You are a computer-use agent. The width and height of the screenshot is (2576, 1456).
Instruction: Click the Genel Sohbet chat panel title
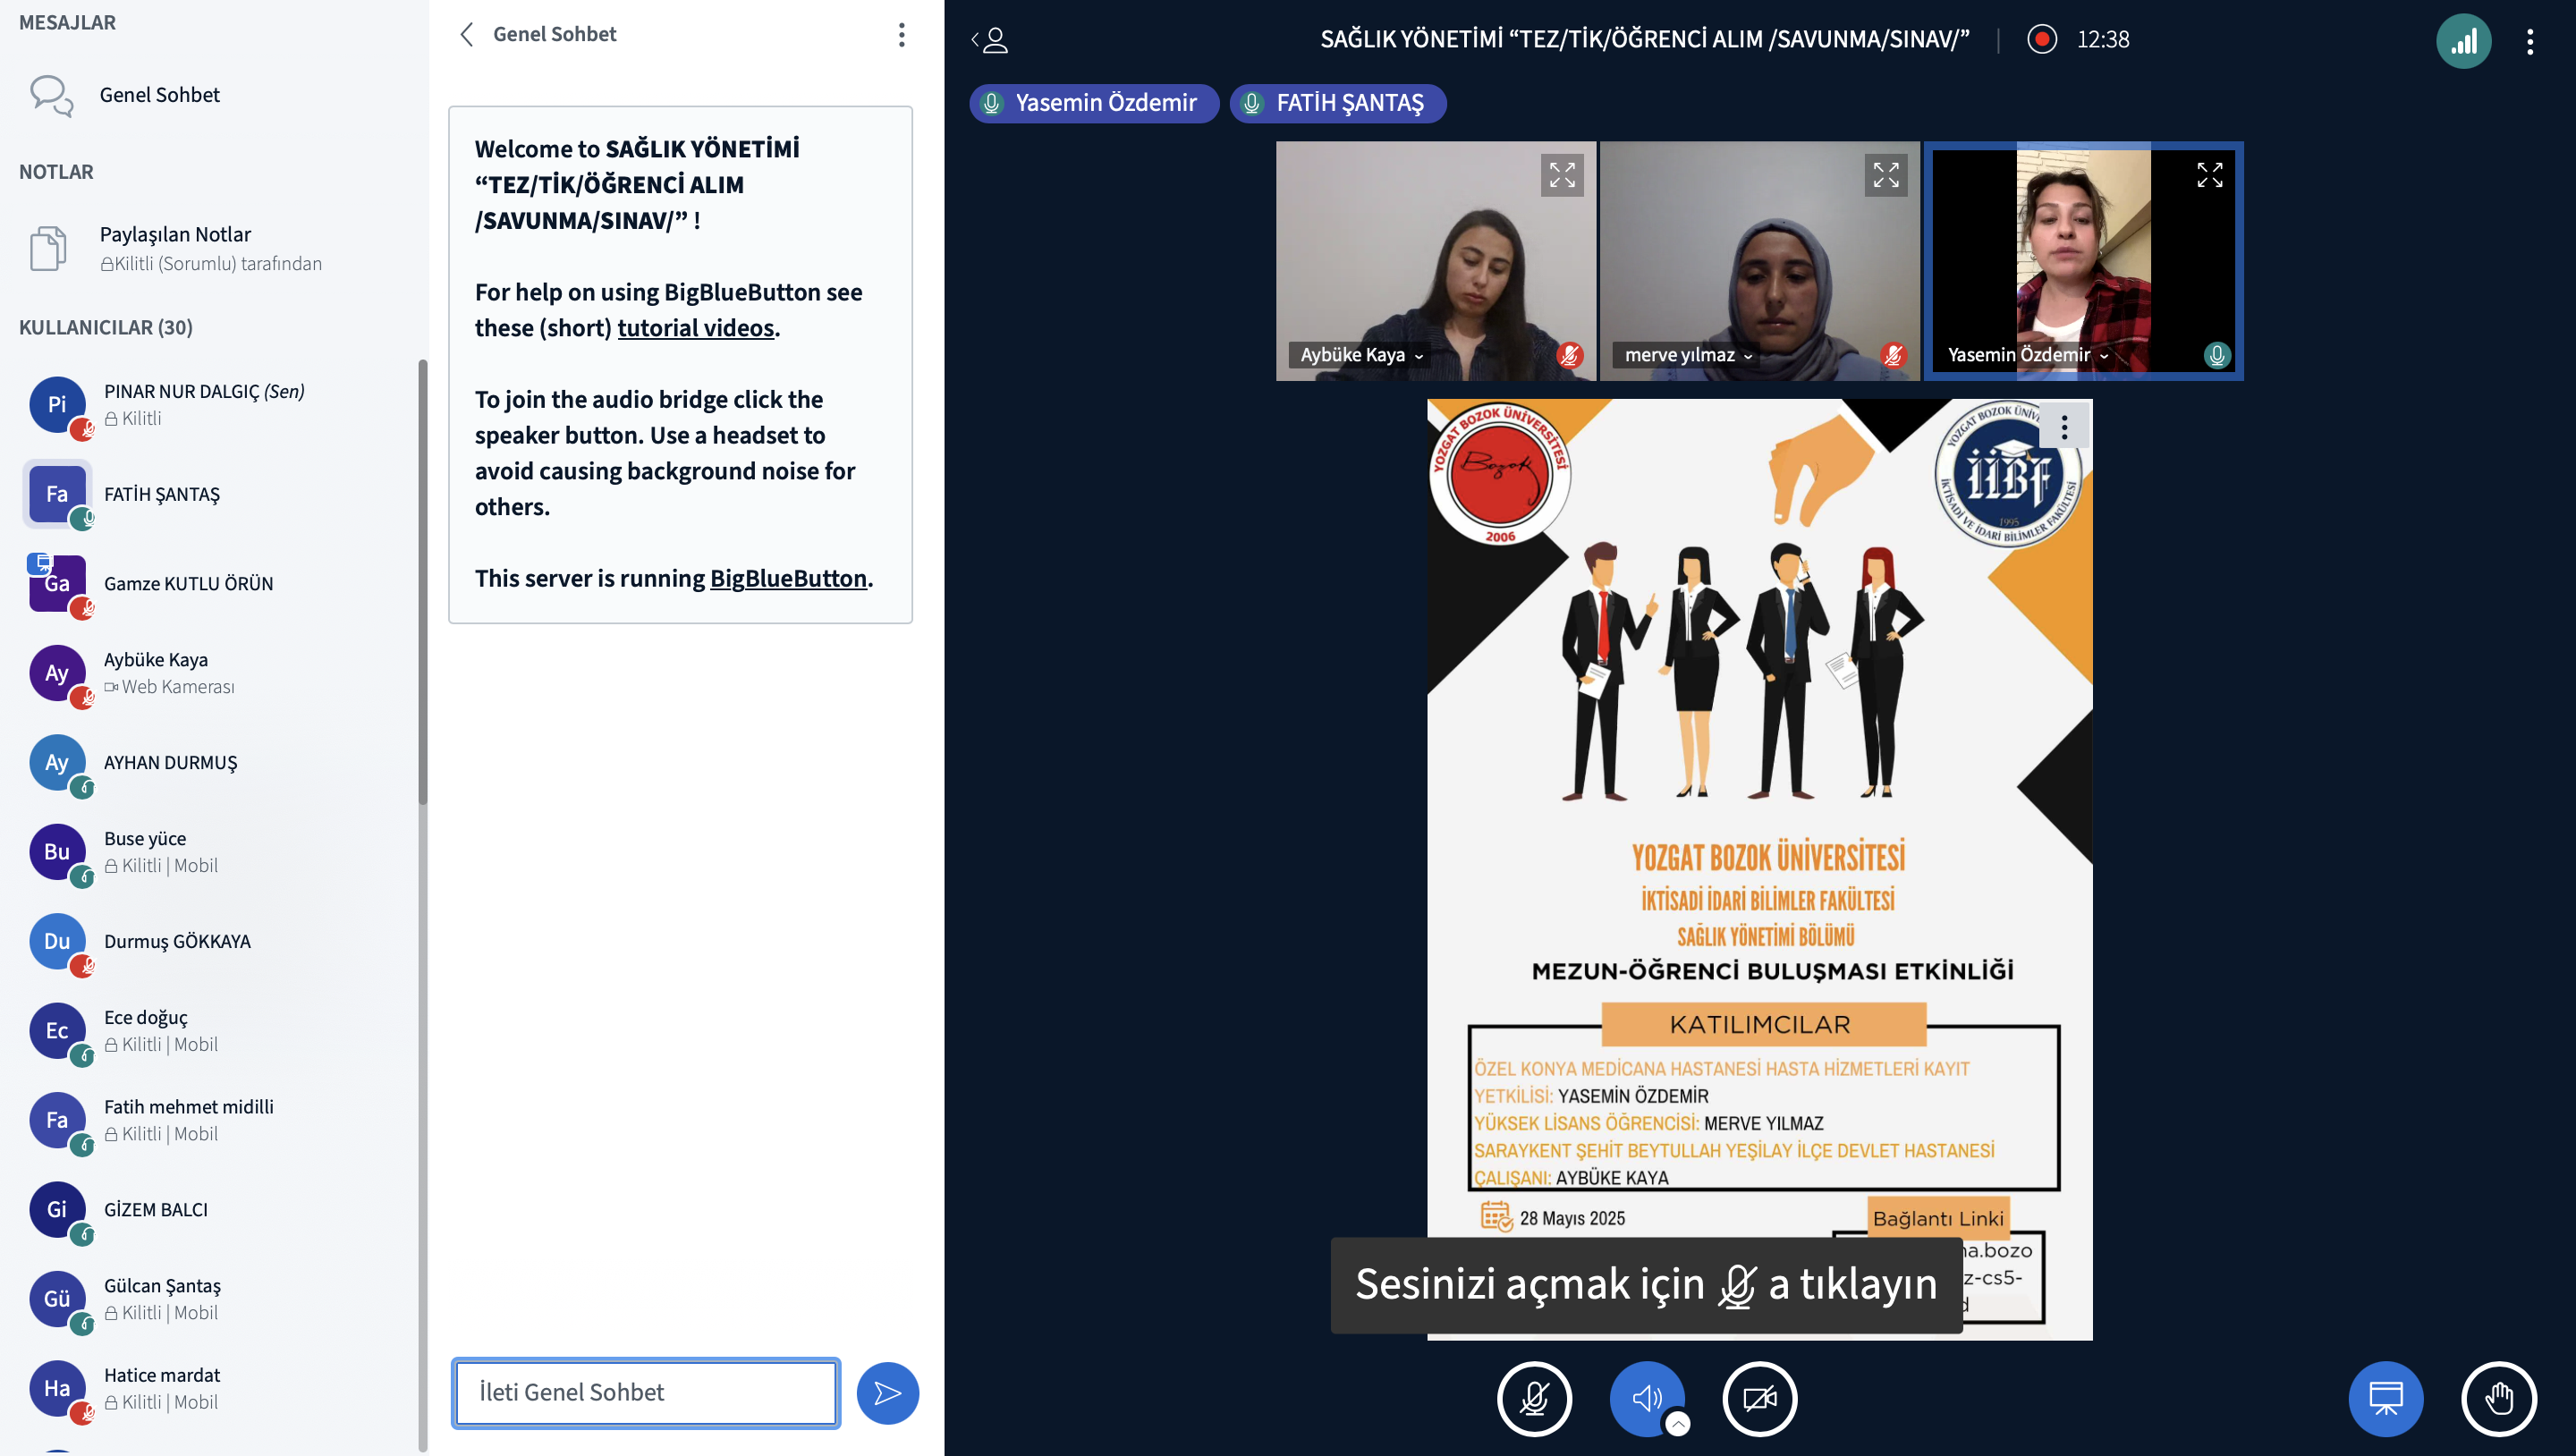tap(554, 34)
